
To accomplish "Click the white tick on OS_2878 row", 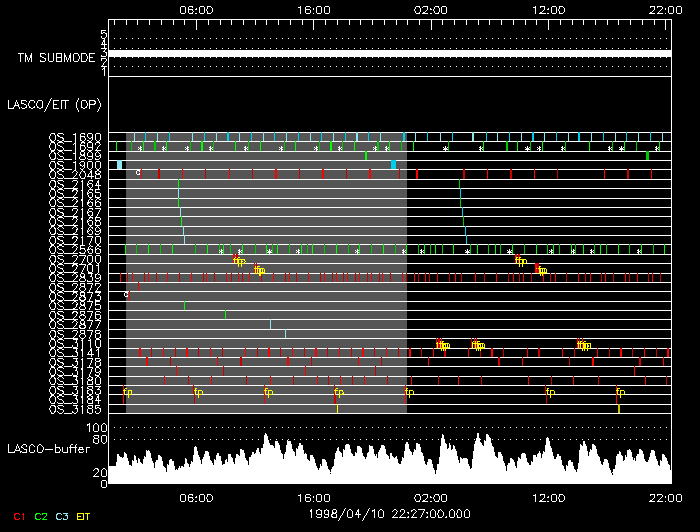I will pos(285,333).
